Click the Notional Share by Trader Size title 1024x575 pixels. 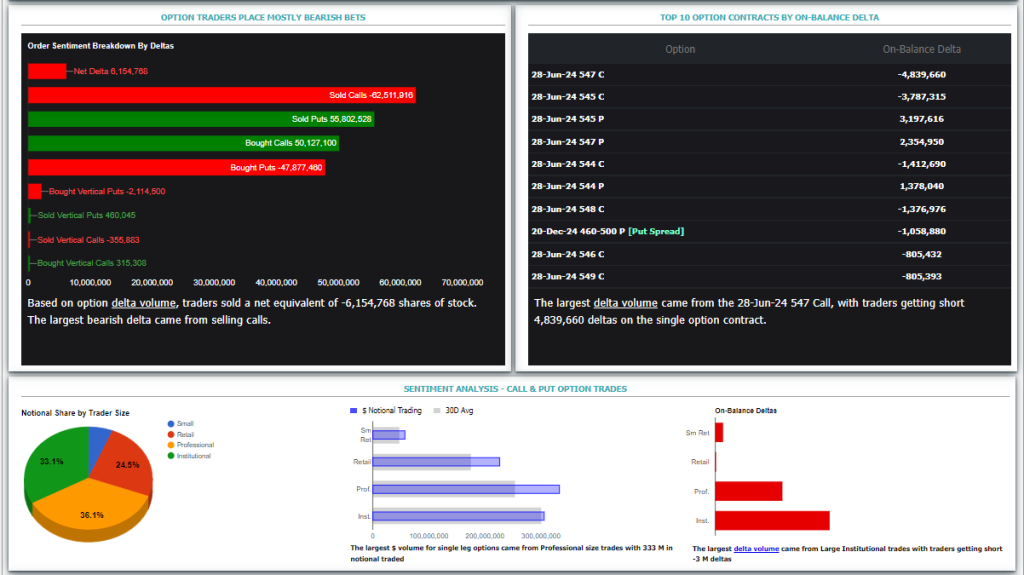coord(75,413)
